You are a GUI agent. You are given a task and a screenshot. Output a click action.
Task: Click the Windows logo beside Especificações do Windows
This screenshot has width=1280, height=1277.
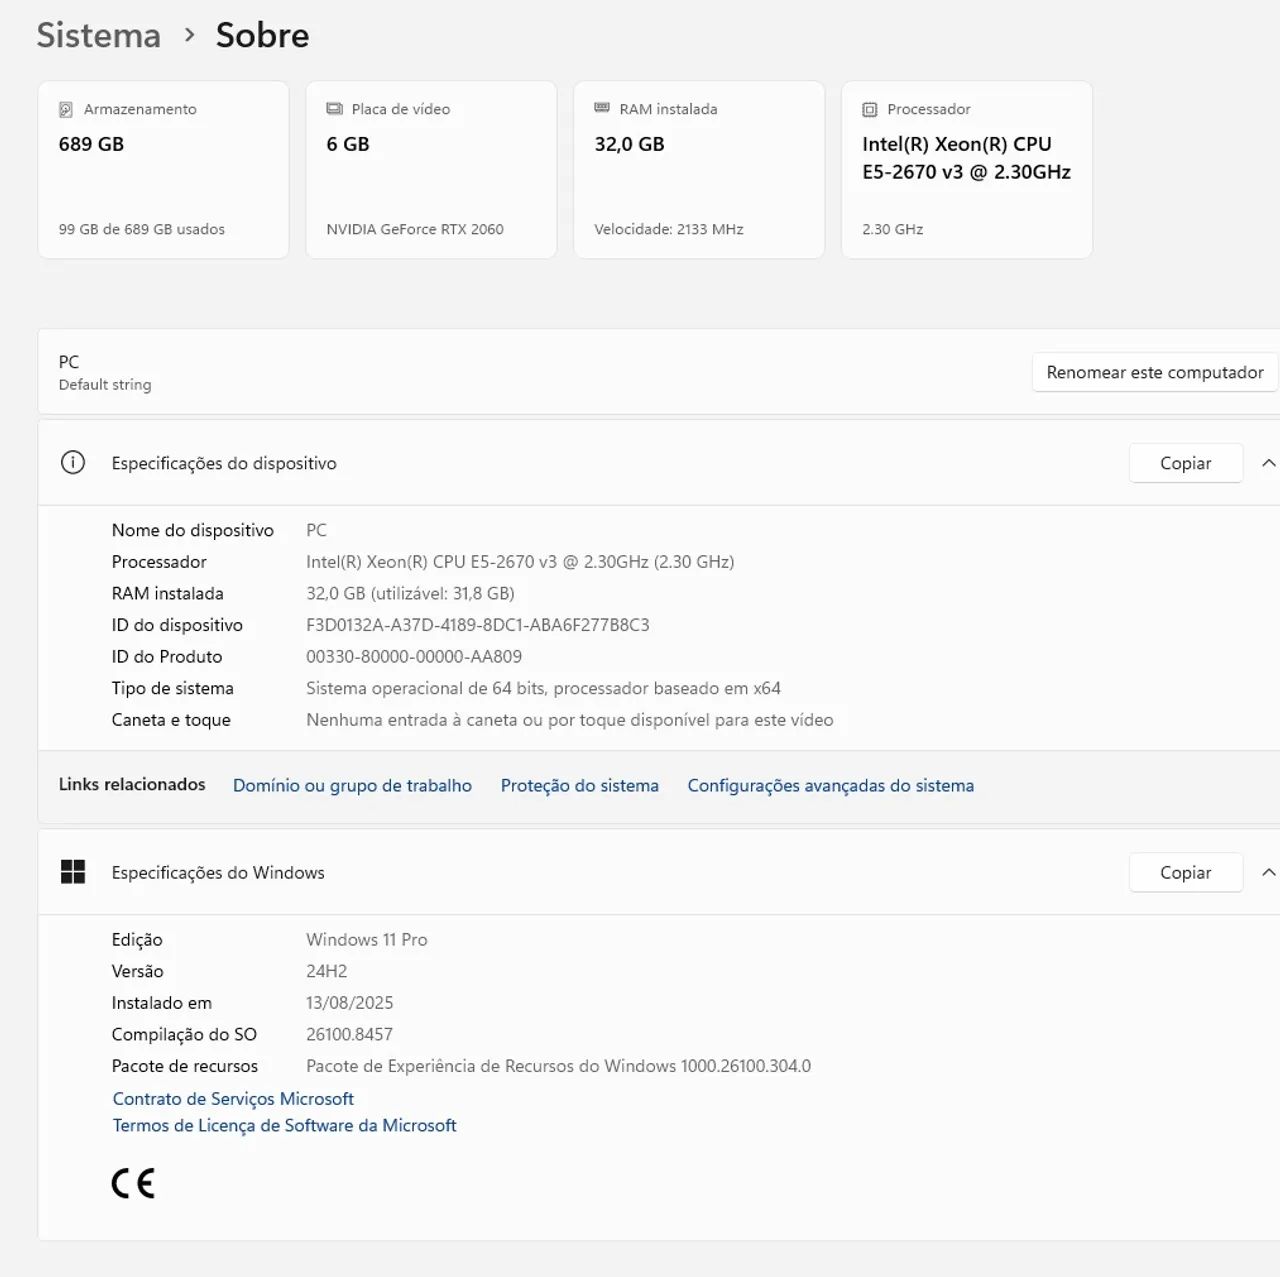(73, 872)
